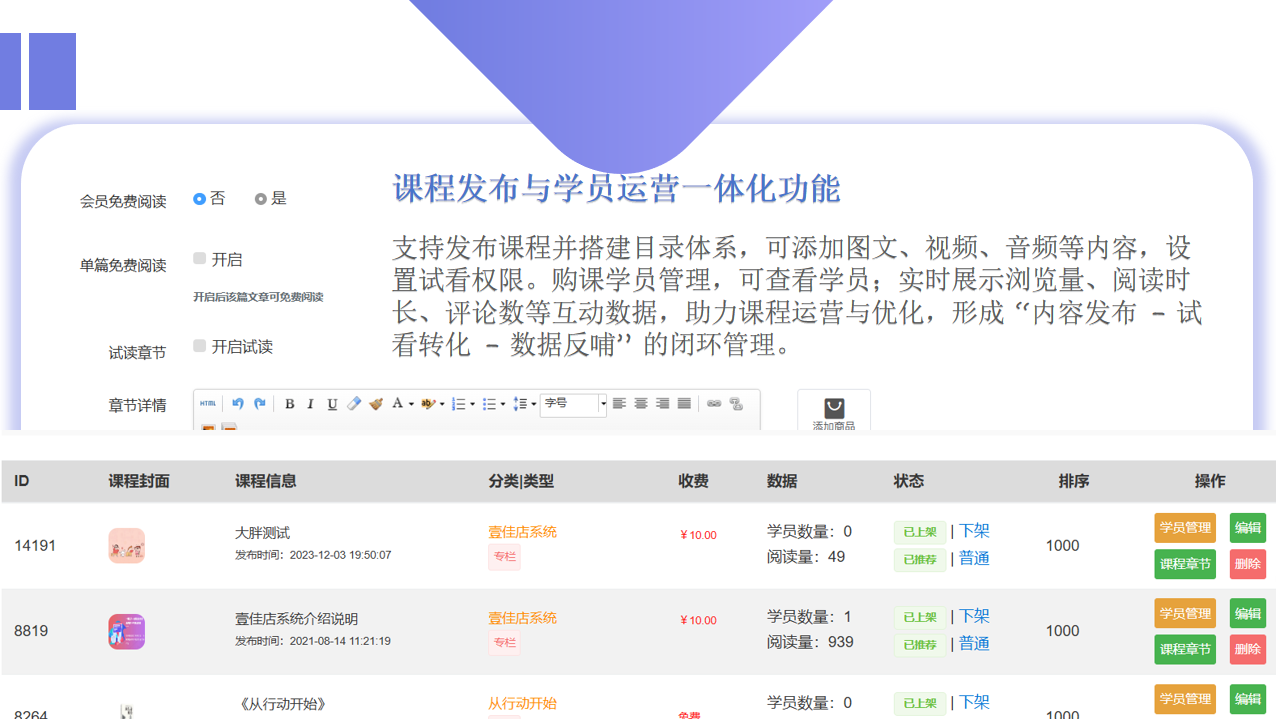Click 学员管理 button for course 14191
The image size is (1276, 719).
[x=1185, y=528]
